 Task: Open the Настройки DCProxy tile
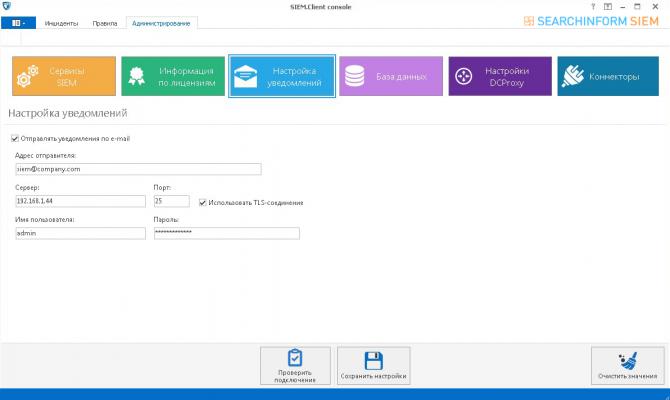pyautogui.click(x=500, y=76)
